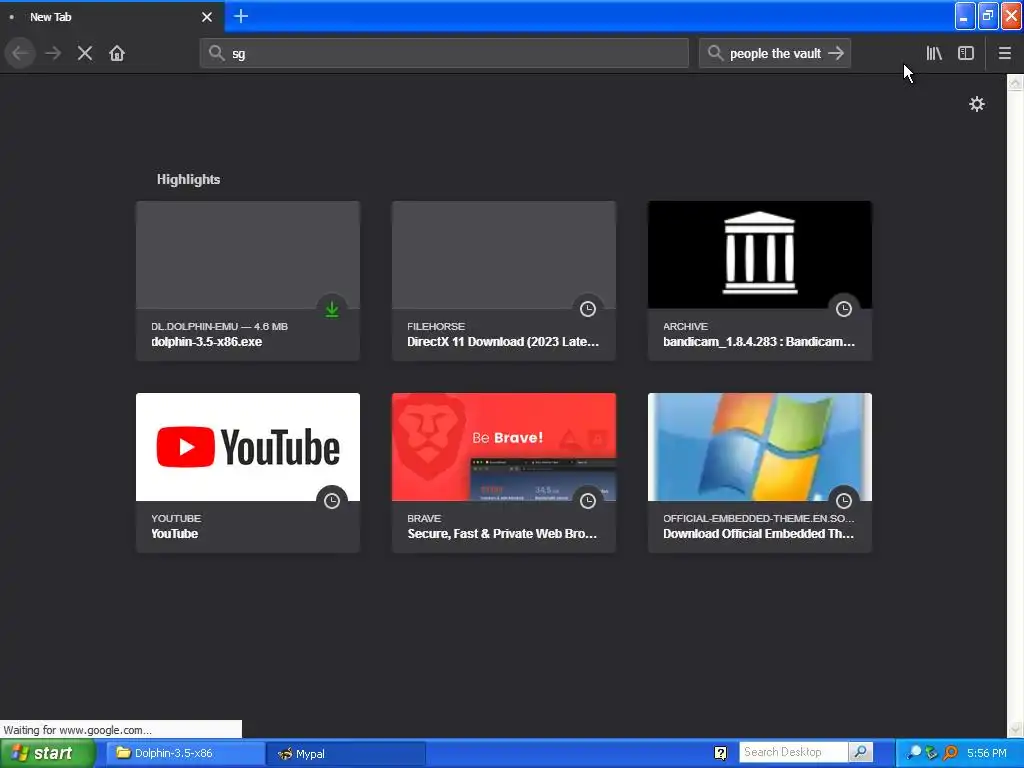
Task: Click the history clock on Embedded Theme card
Action: [844, 501]
